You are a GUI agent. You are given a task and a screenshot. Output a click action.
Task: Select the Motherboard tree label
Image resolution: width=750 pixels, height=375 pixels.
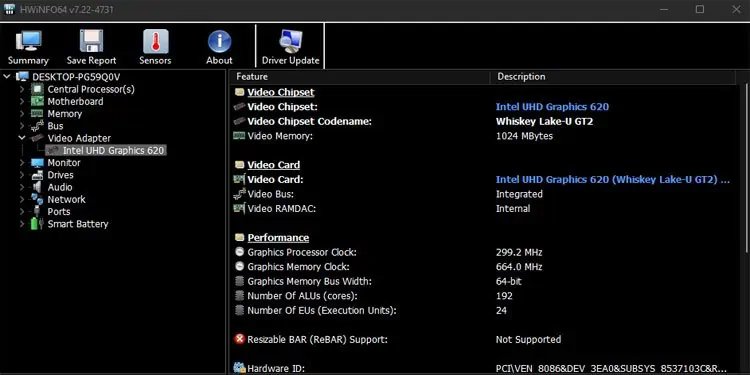tap(75, 101)
